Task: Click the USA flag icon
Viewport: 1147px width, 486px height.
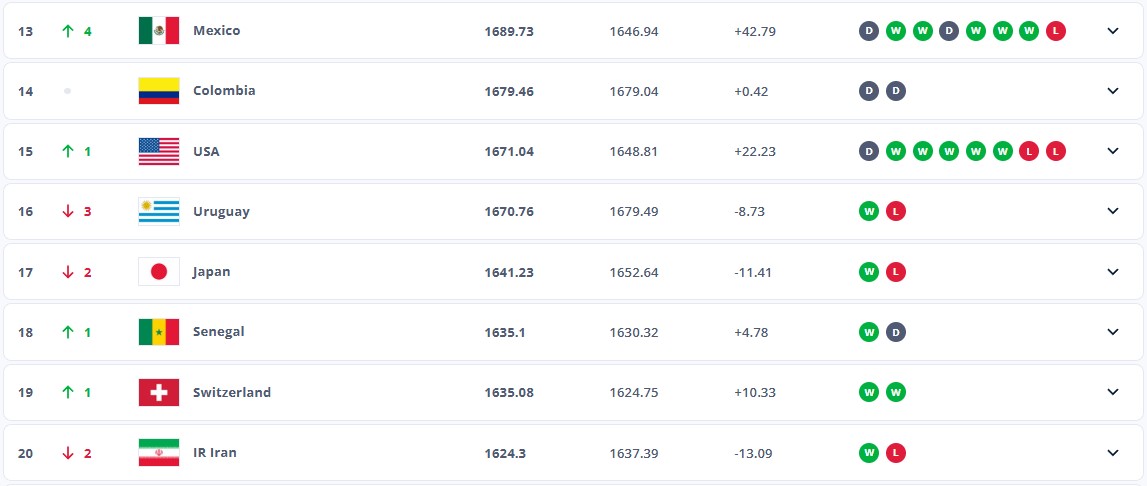Action: (x=158, y=151)
